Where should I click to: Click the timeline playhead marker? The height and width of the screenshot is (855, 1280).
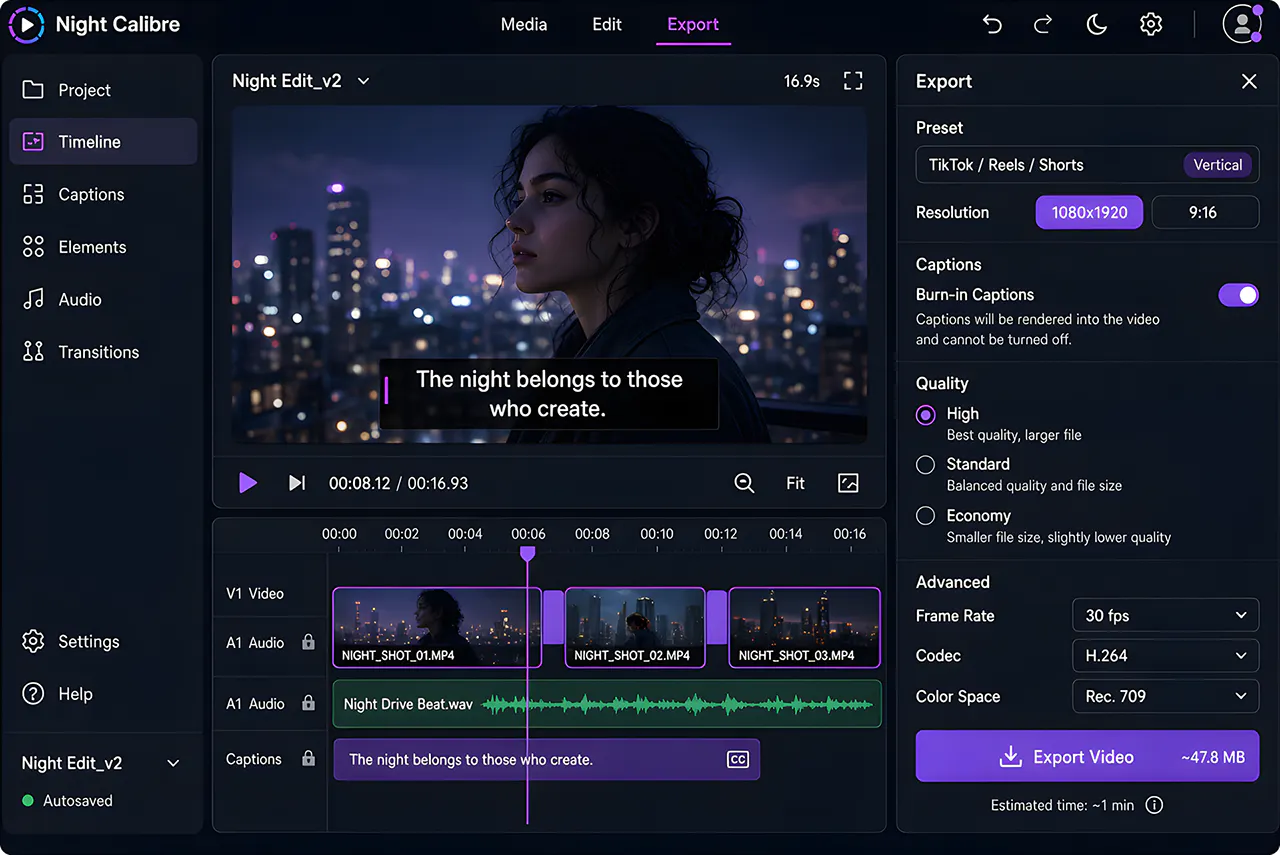tap(527, 553)
